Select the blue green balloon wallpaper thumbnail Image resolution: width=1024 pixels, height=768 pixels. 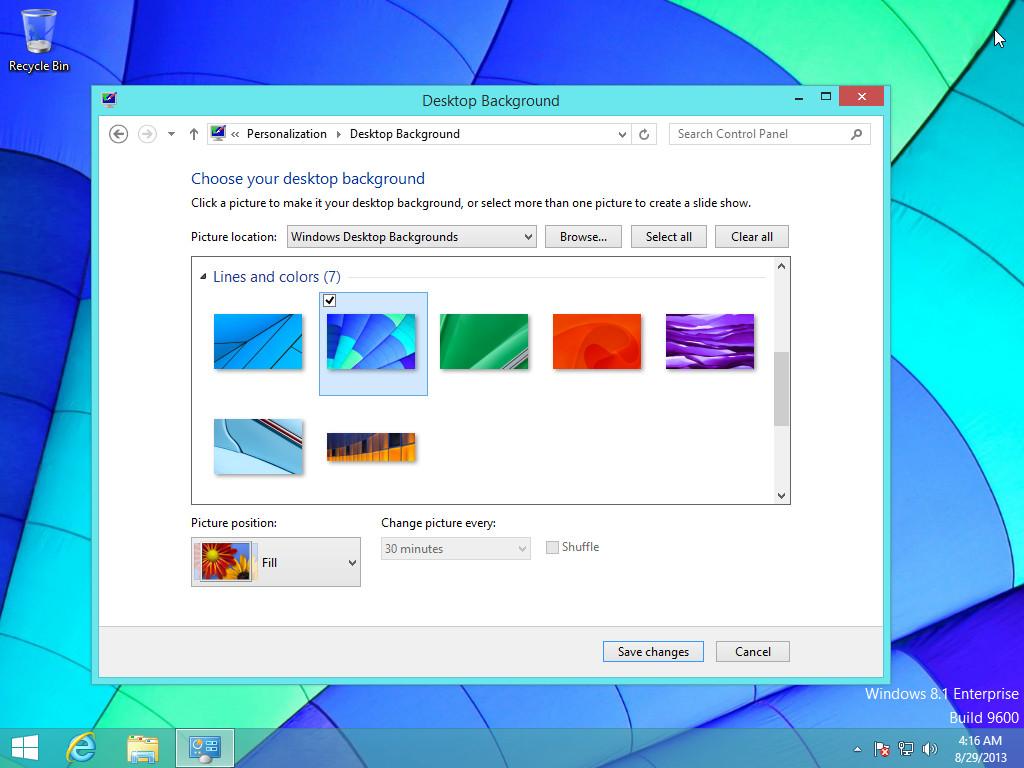click(371, 342)
